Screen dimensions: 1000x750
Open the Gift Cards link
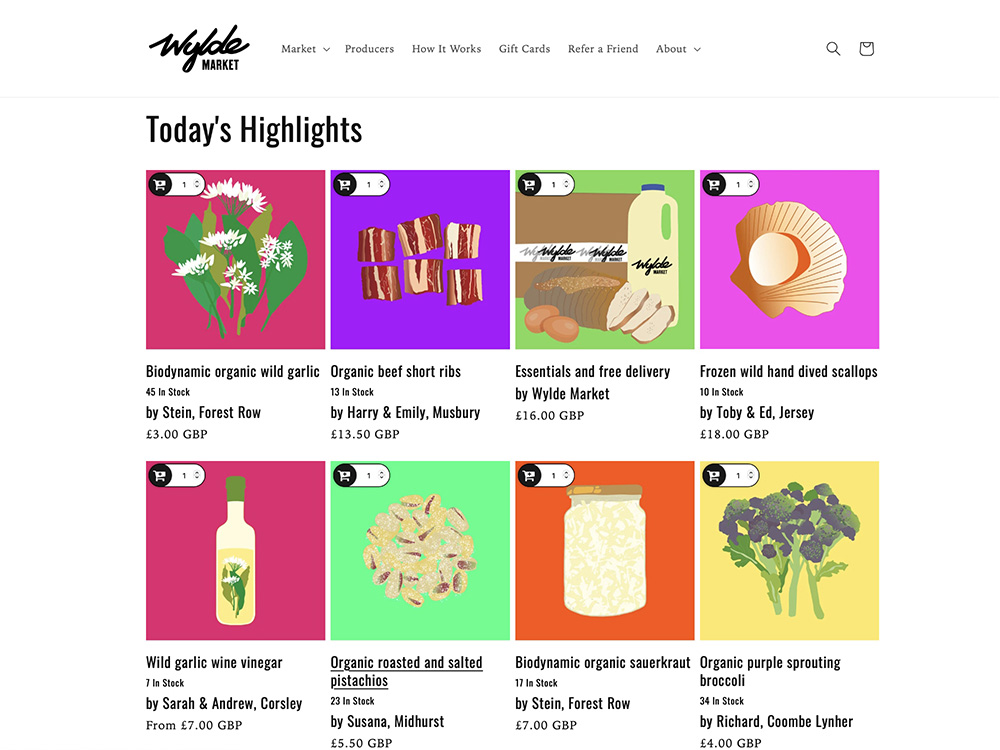pyautogui.click(x=524, y=49)
